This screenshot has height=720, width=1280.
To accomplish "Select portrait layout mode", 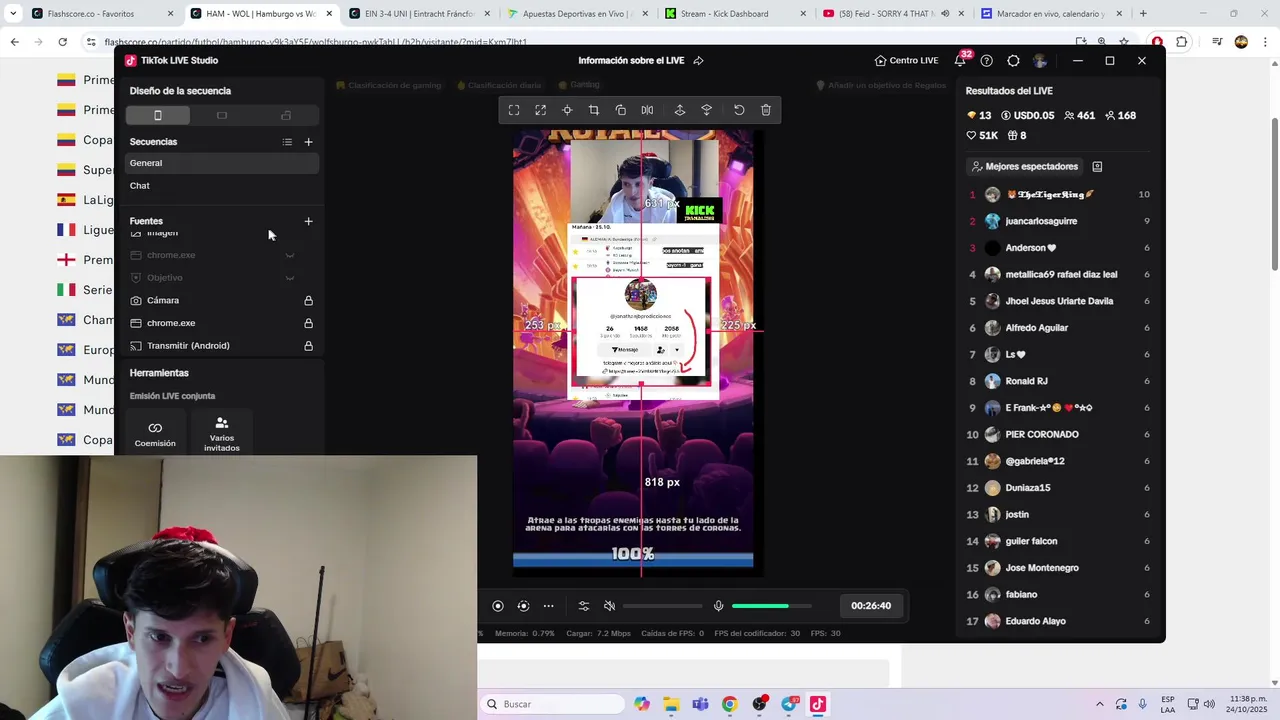I will pyautogui.click(x=158, y=116).
